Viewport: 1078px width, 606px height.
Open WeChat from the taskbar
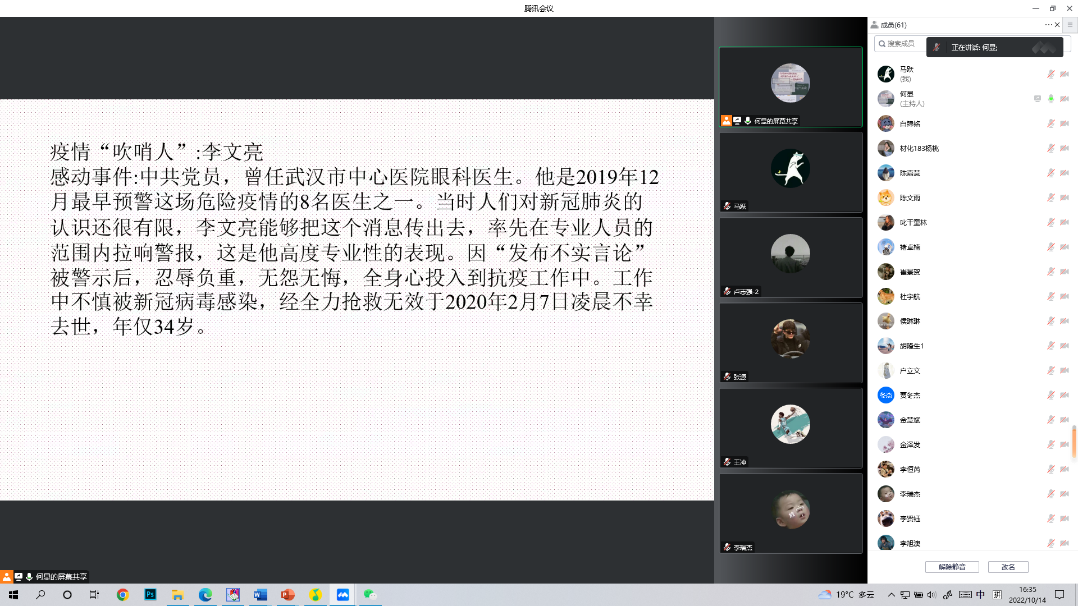click(369, 594)
